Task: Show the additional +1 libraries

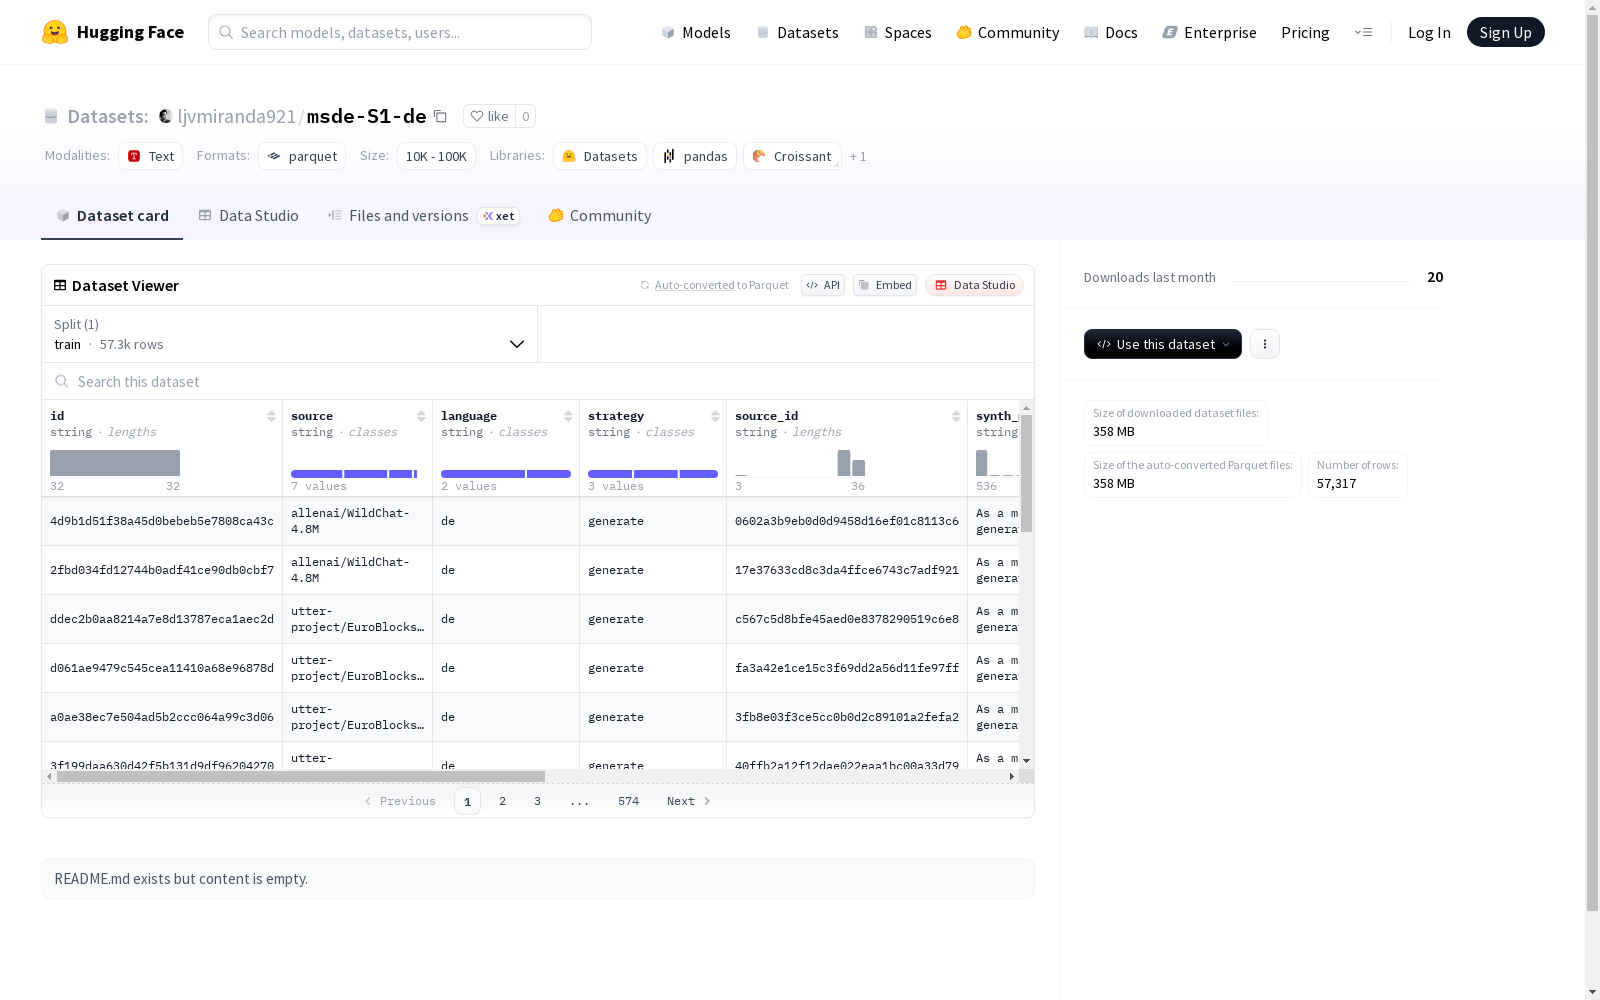Action: click(x=858, y=156)
